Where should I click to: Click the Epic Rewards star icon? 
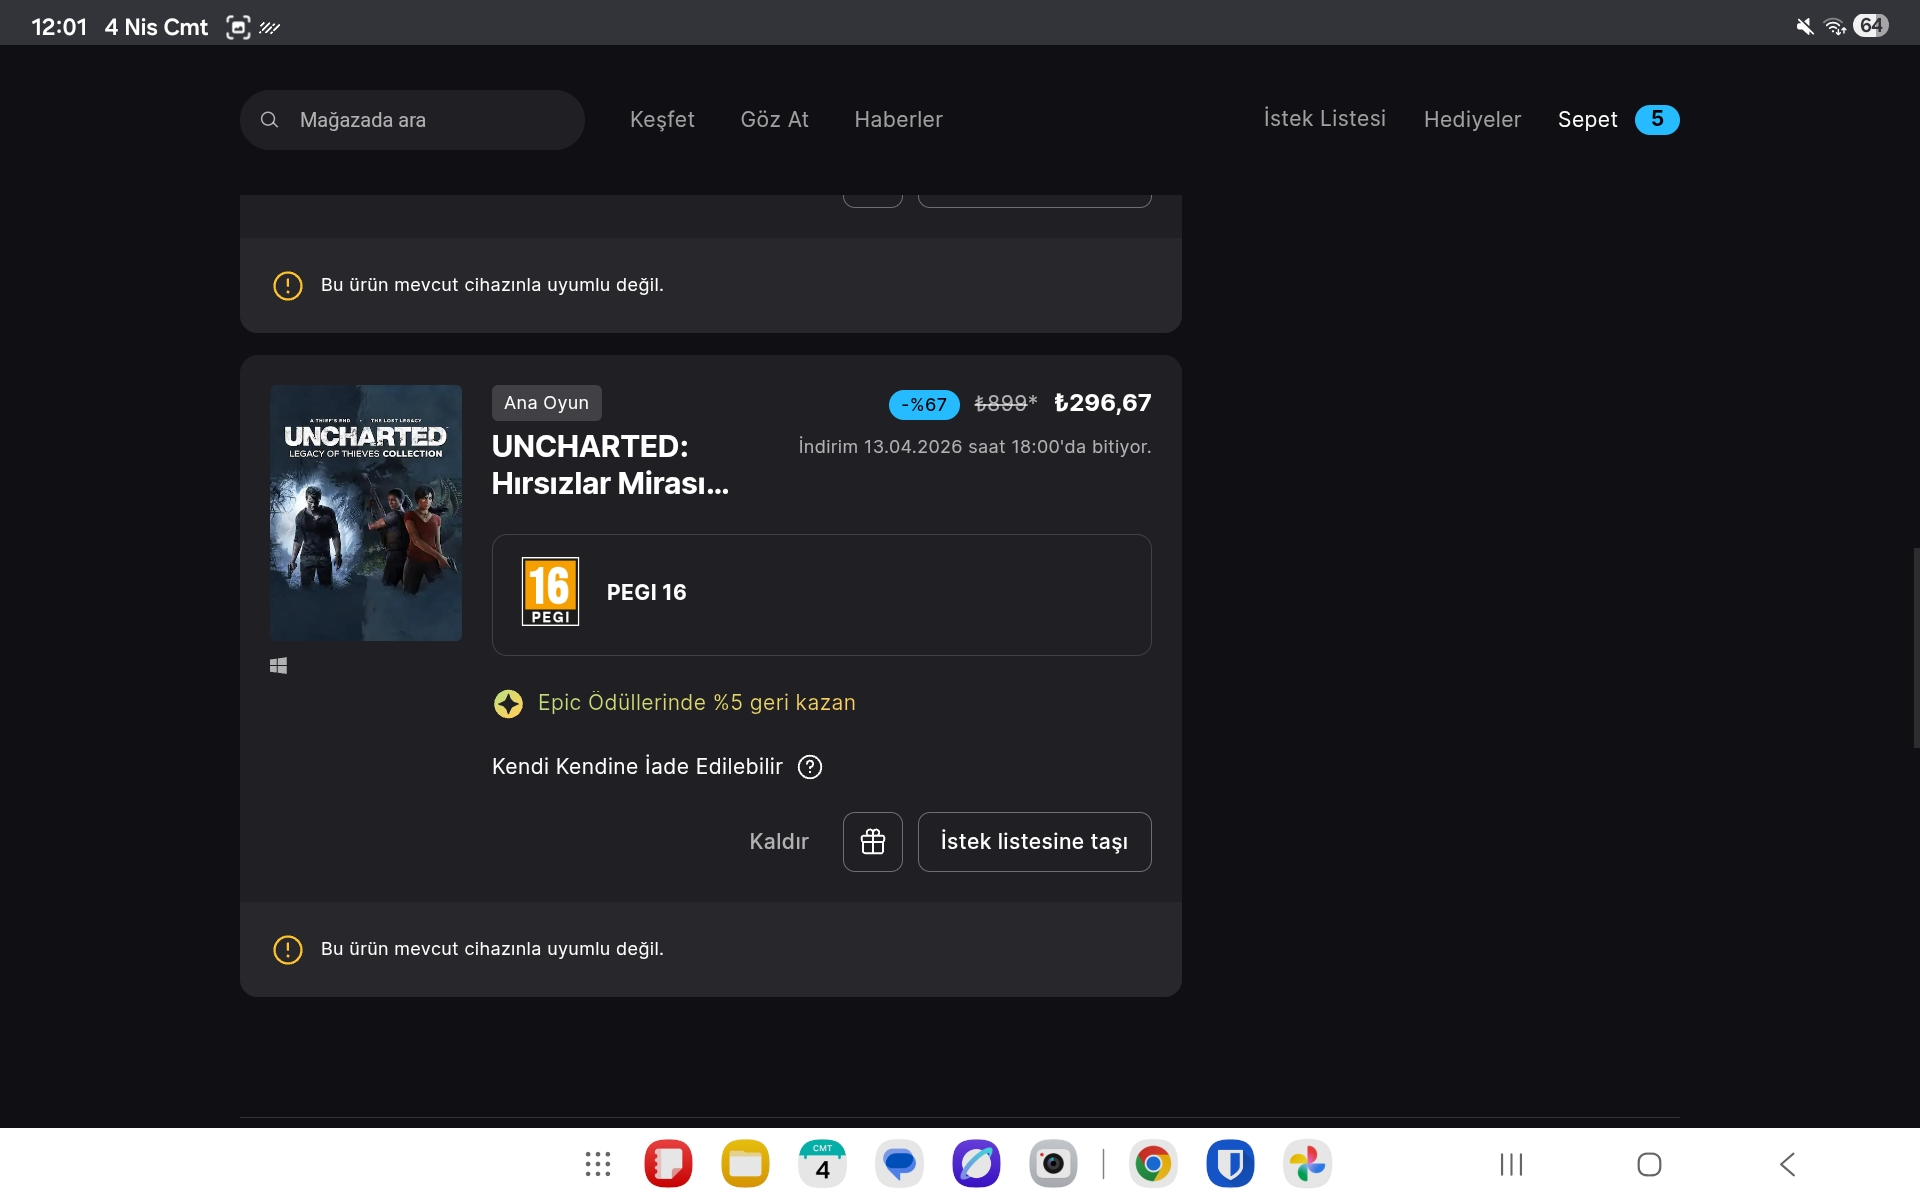coord(508,704)
